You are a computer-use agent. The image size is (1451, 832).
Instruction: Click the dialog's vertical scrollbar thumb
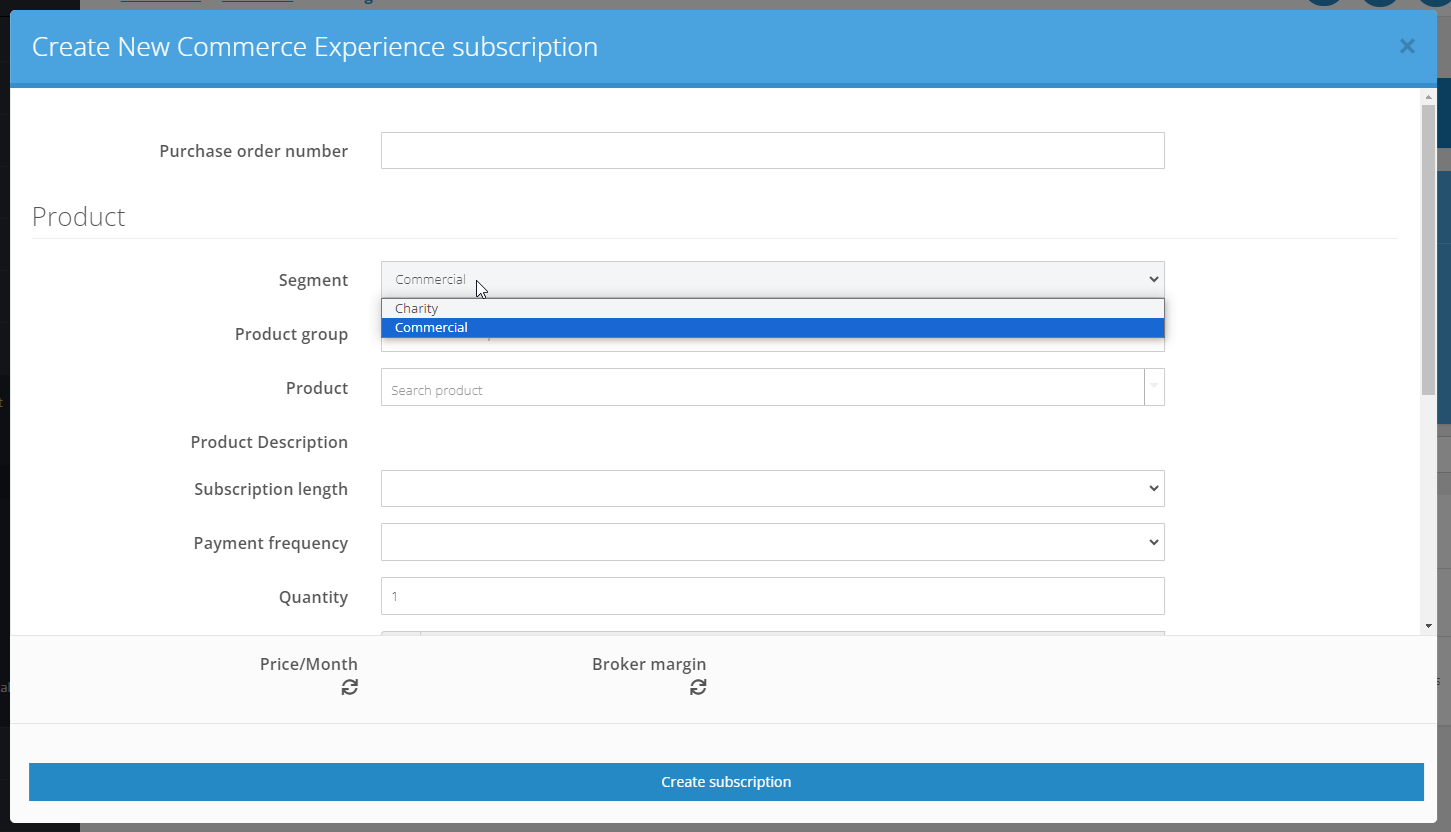pyautogui.click(x=1428, y=248)
